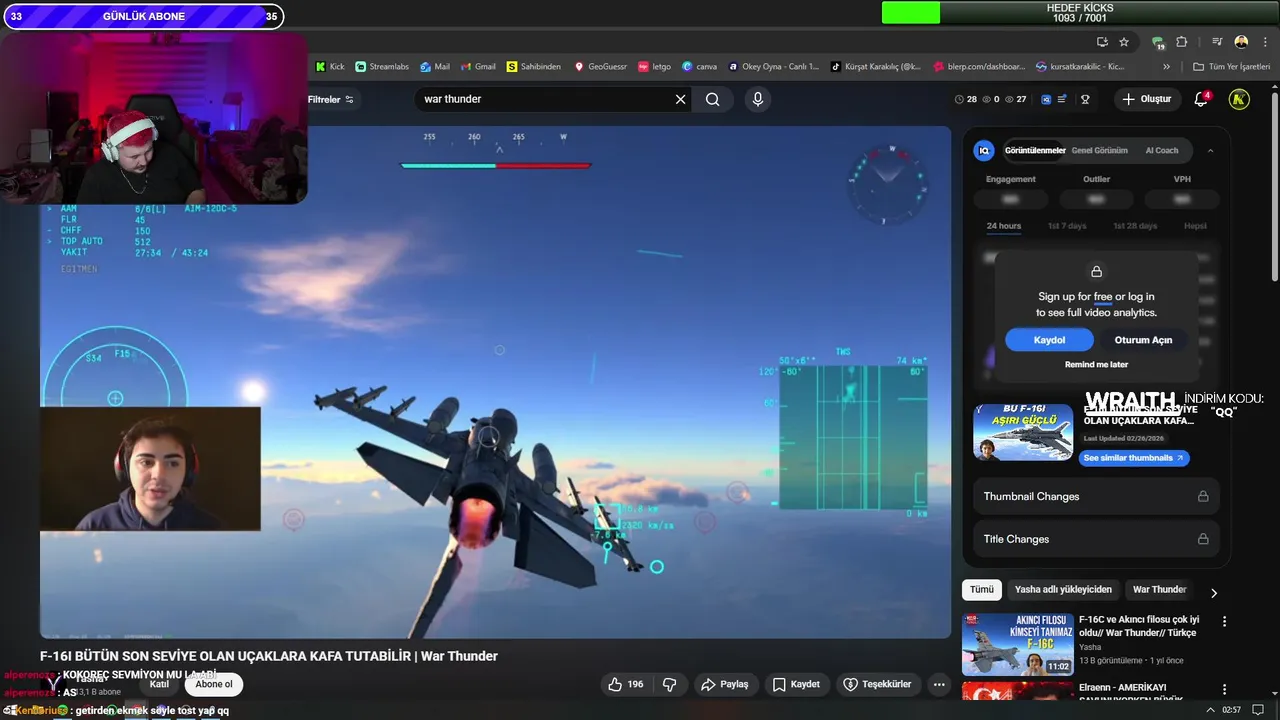1280x720 pixels.
Task: Open the Gmail bookmark
Action: 478,67
